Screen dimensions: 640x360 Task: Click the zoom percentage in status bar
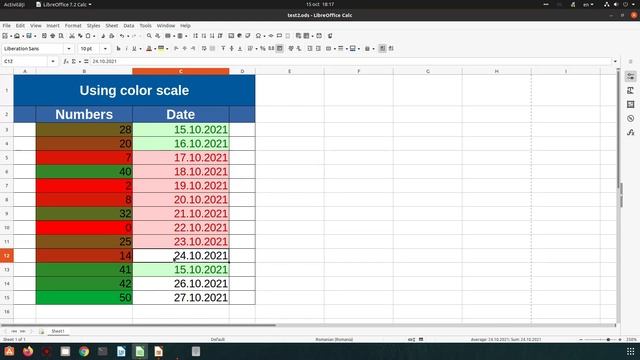click(x=632, y=339)
